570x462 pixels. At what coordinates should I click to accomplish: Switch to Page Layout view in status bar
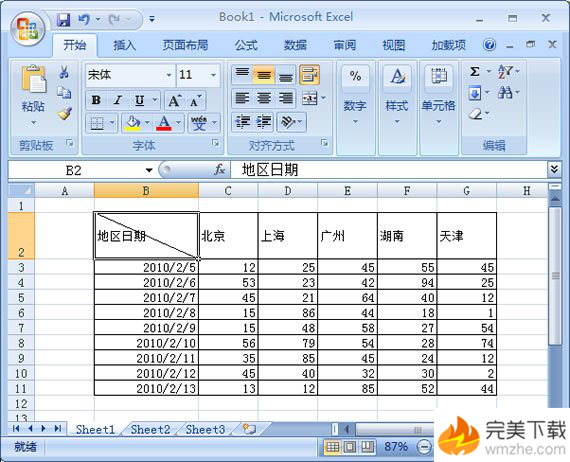[350, 446]
